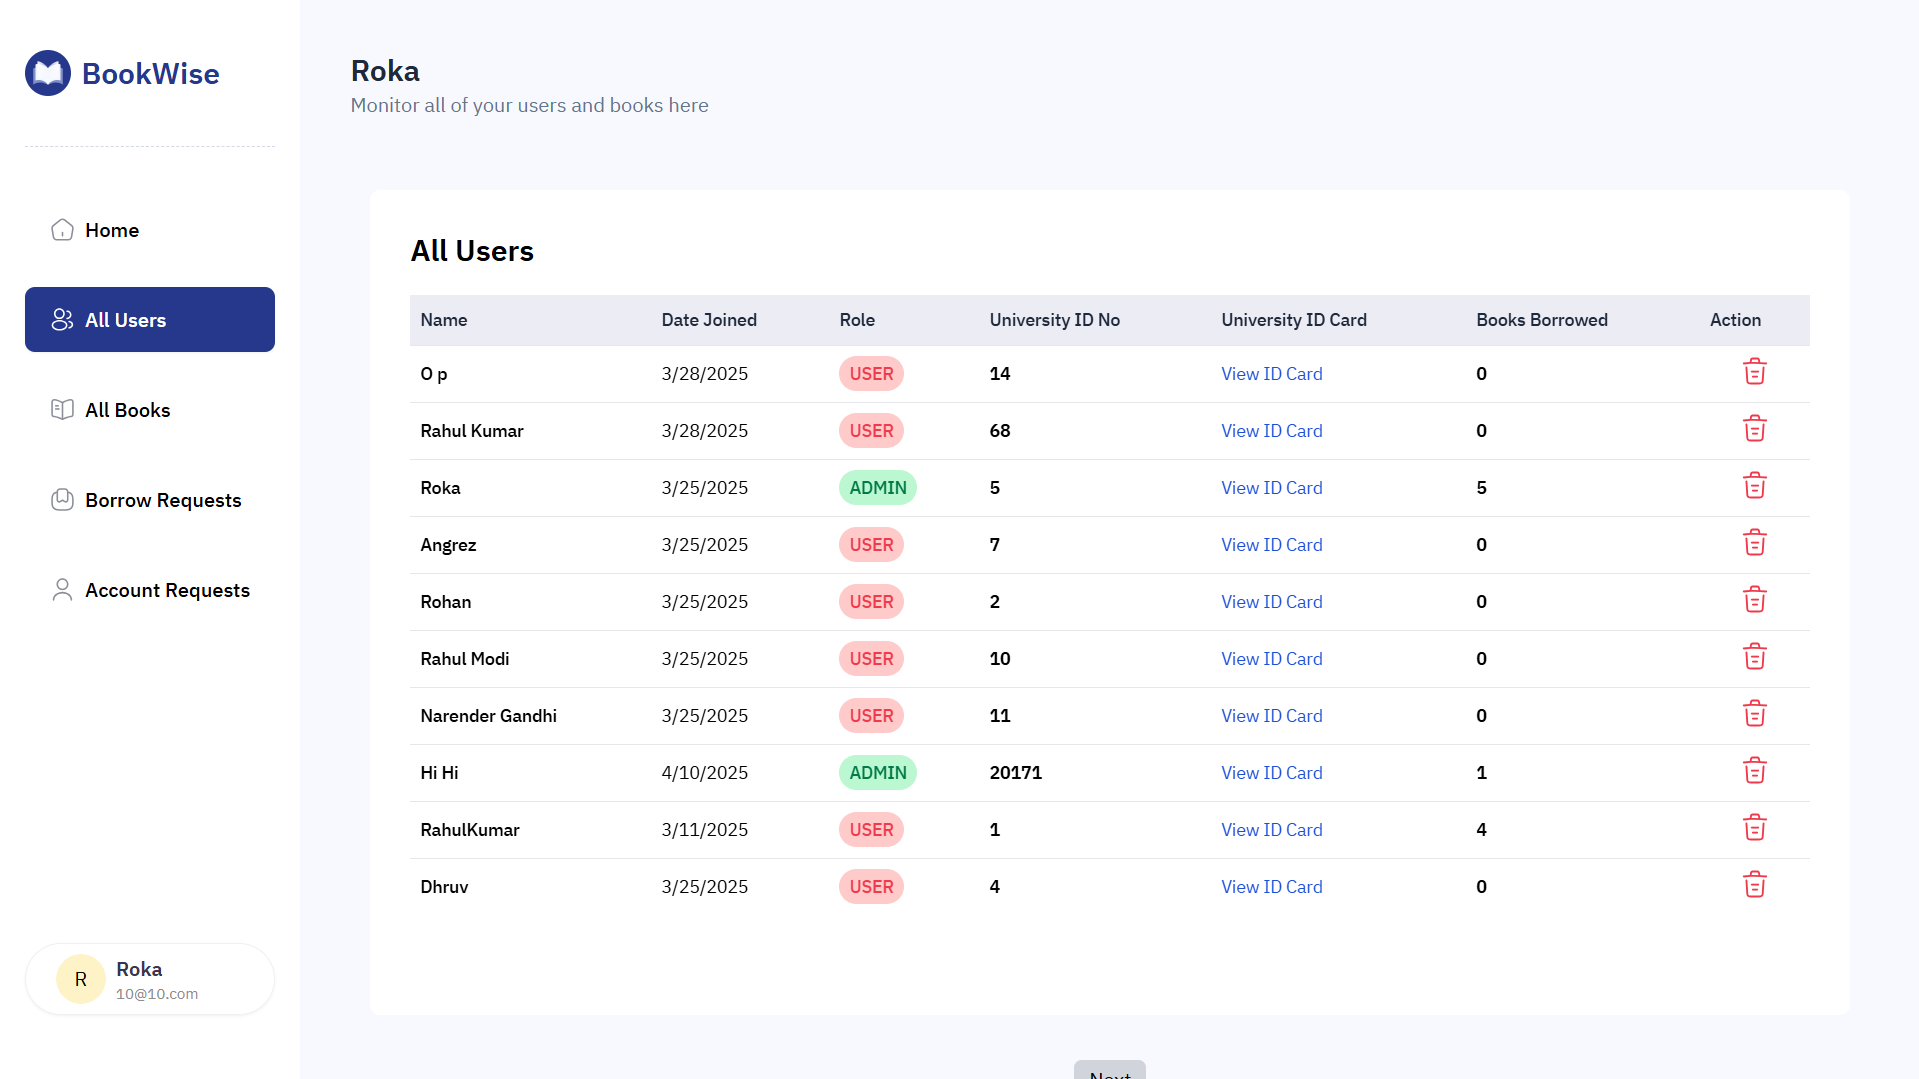Screen dimensions: 1919x1079
Task: Delete the user Rahul Kumar with trash icon
Action: pos(1755,429)
